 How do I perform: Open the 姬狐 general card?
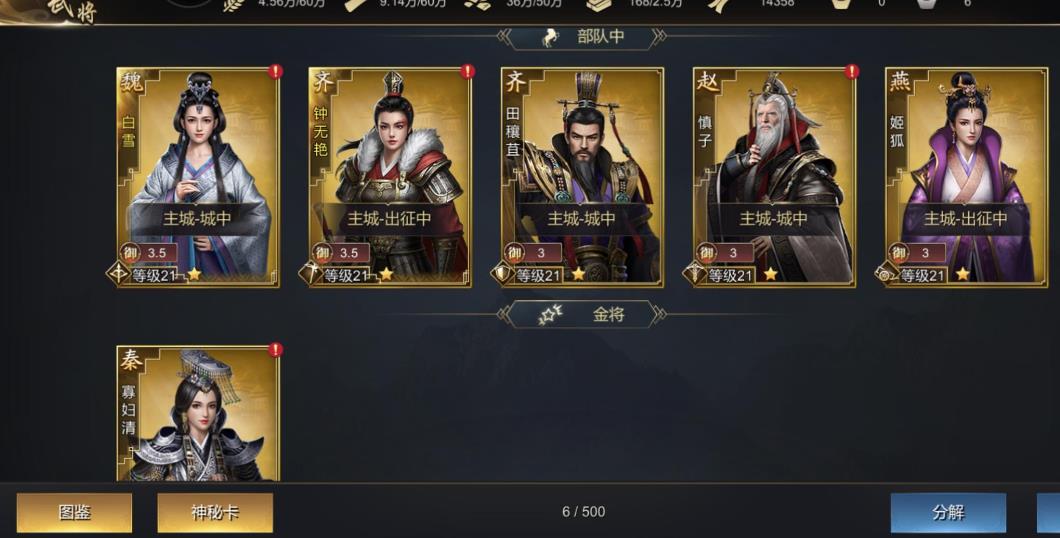(966, 177)
